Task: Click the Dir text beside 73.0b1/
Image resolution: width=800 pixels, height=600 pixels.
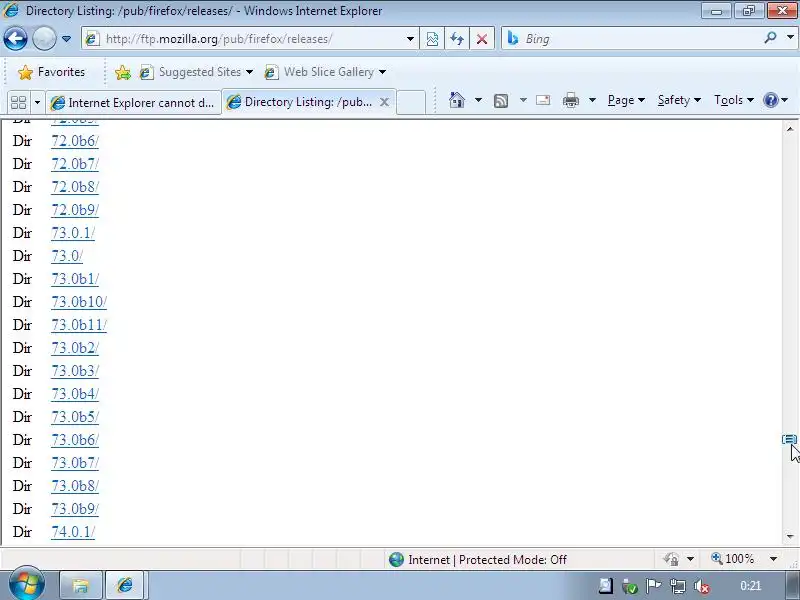Action: pos(22,279)
